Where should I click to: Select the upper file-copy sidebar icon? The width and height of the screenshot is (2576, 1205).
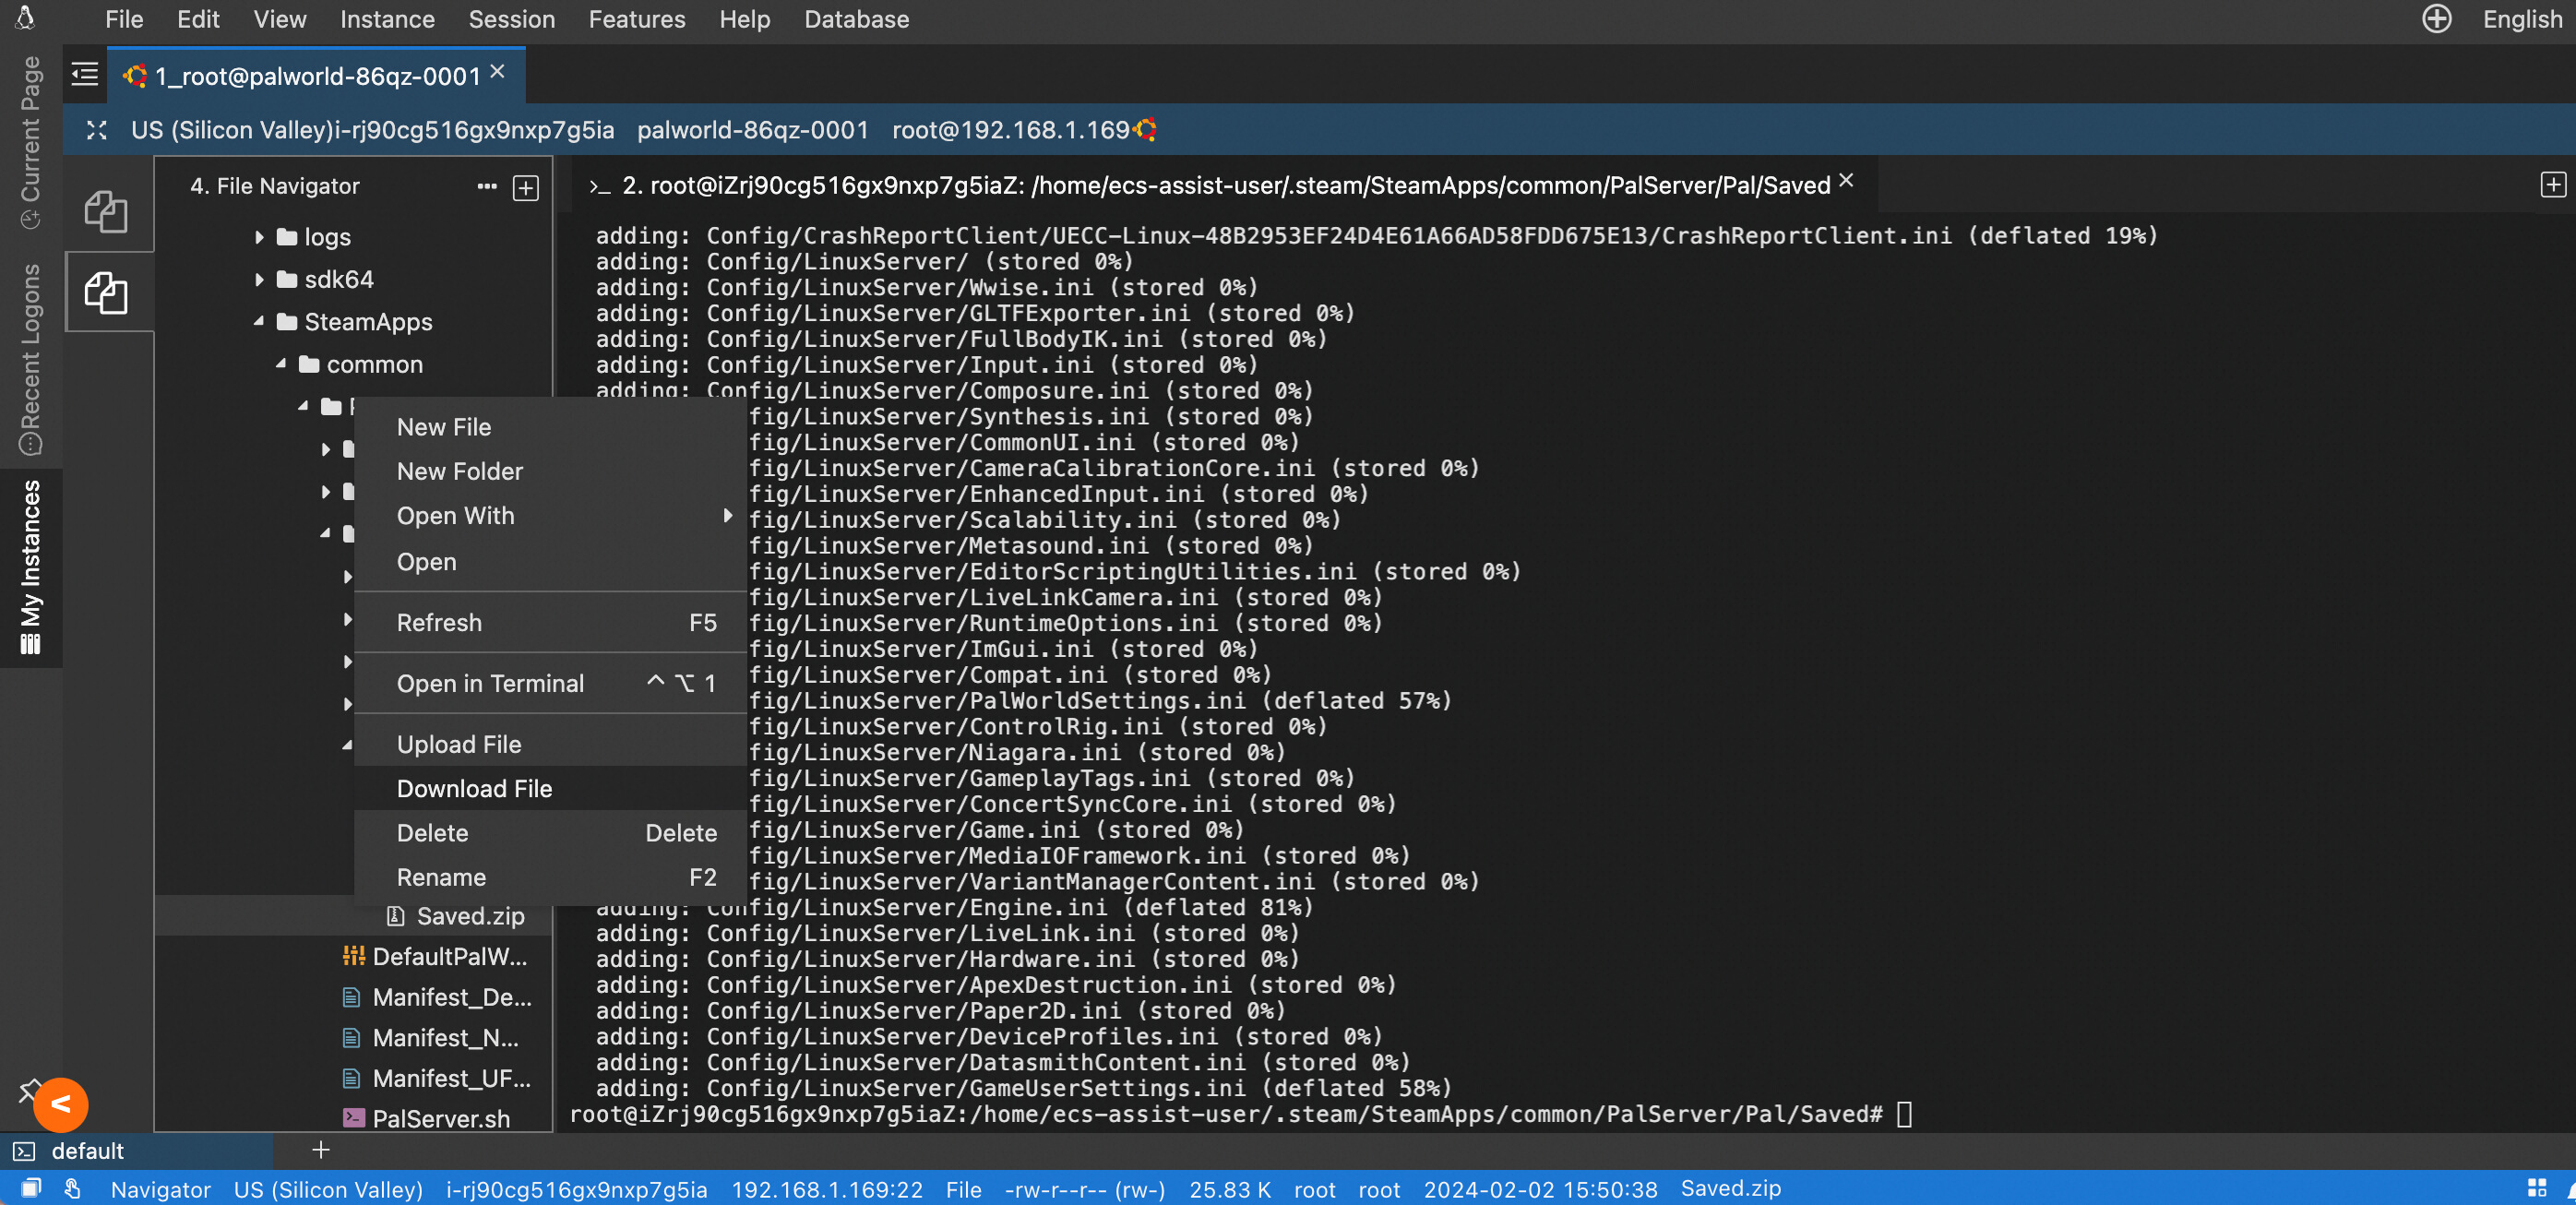[x=106, y=210]
